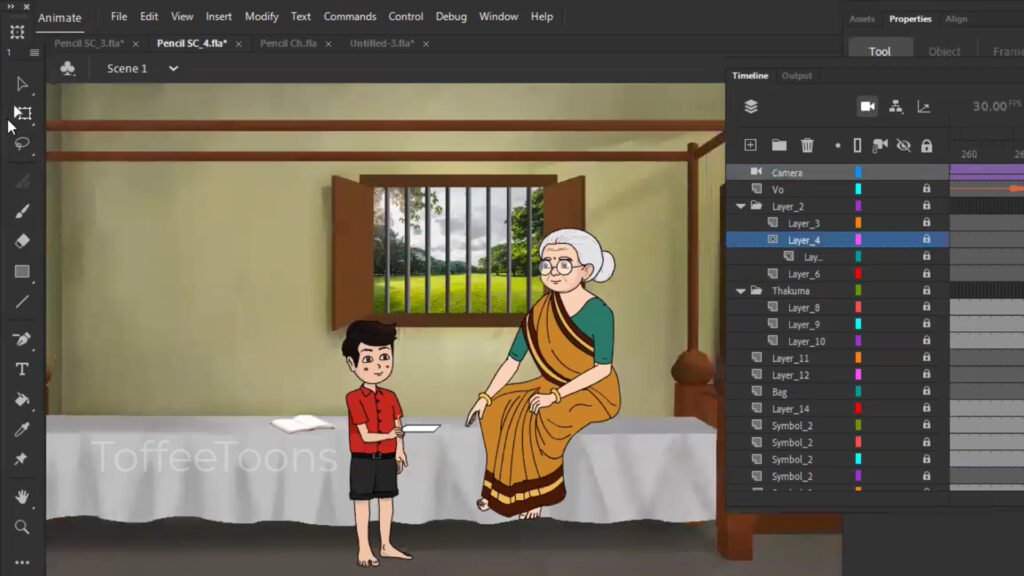Select the Rectangle tool
Screen dimensions: 1024x576
pos(22,271)
